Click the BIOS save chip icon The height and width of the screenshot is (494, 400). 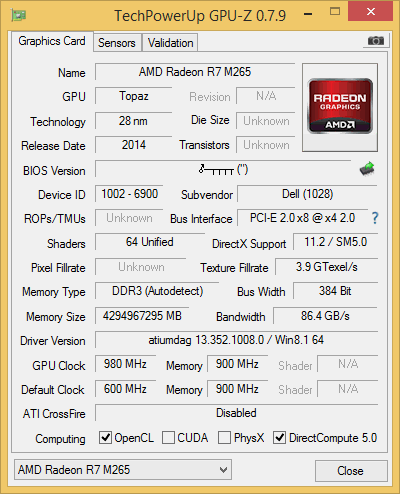click(x=367, y=169)
